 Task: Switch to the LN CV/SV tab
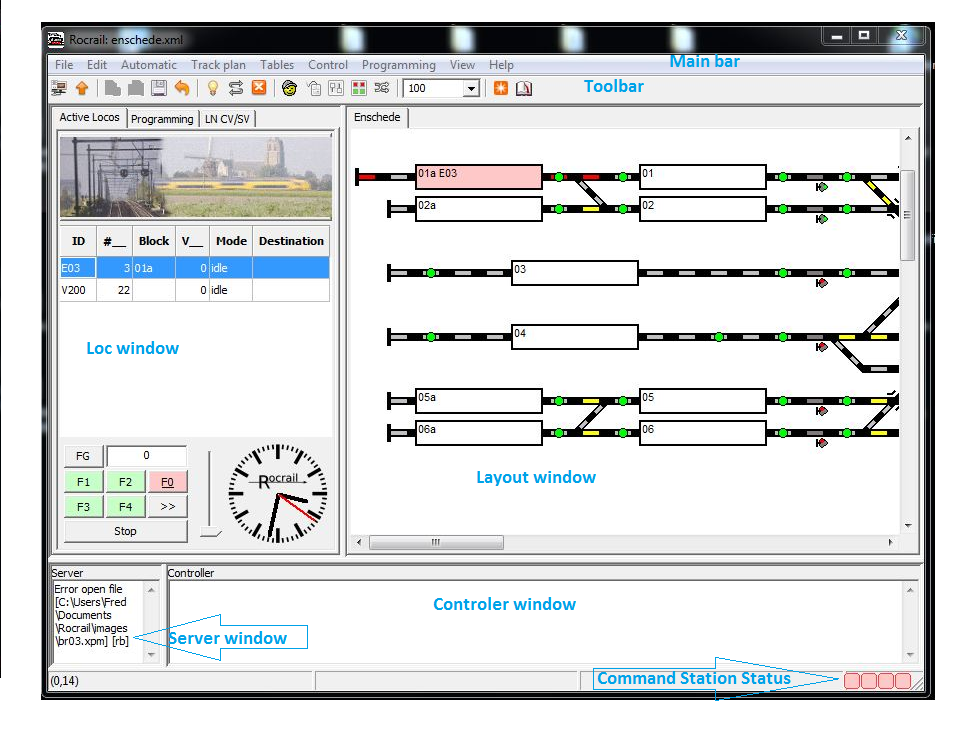[228, 119]
